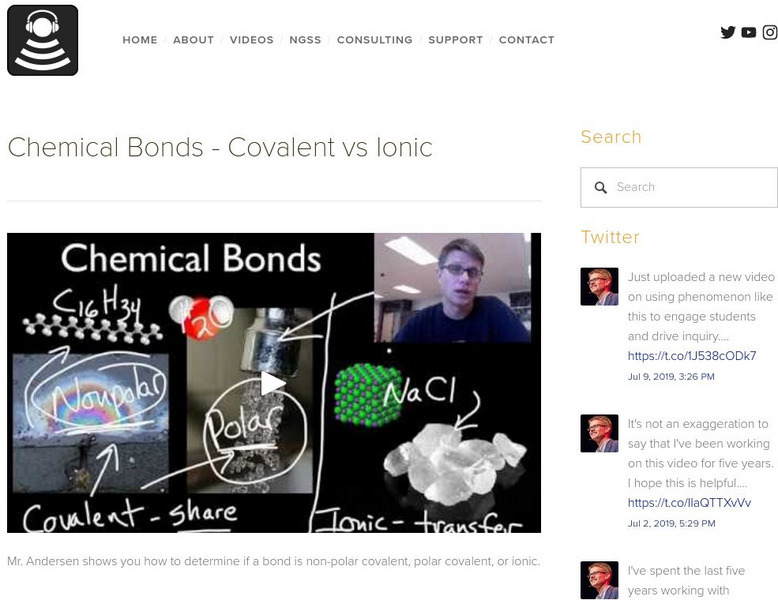Viewport: 778px width, 600px height.
Task: Click the avatar on the second tweet
Action: (599, 433)
